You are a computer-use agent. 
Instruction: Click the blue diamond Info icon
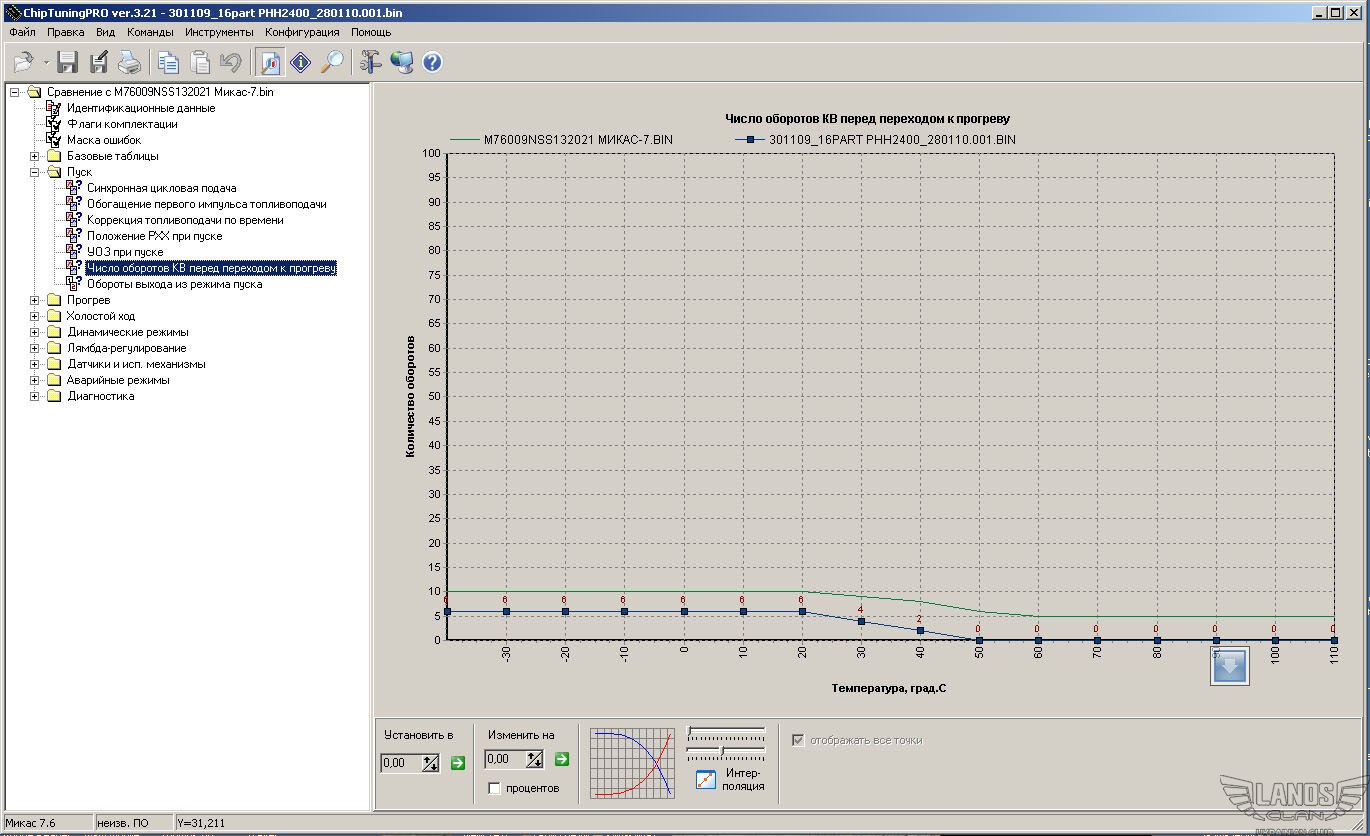(301, 63)
